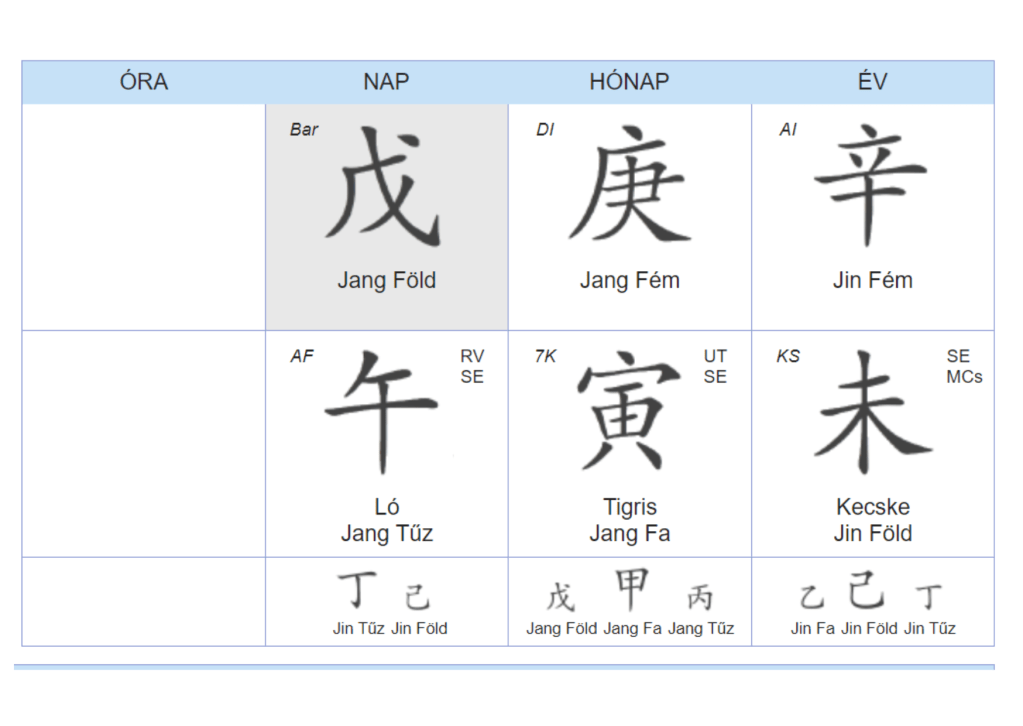Click the 辛 character under ÉV

(872, 186)
